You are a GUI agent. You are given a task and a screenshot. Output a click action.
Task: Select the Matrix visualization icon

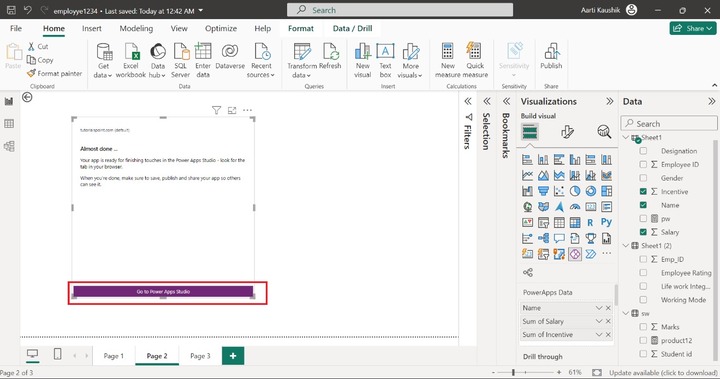click(574, 222)
